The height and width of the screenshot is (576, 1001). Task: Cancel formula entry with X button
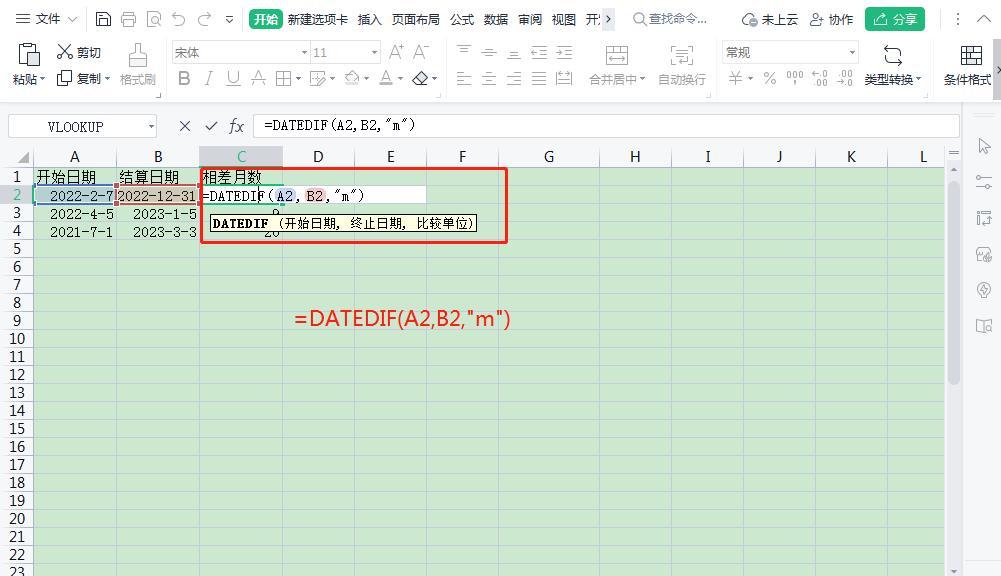pos(185,126)
